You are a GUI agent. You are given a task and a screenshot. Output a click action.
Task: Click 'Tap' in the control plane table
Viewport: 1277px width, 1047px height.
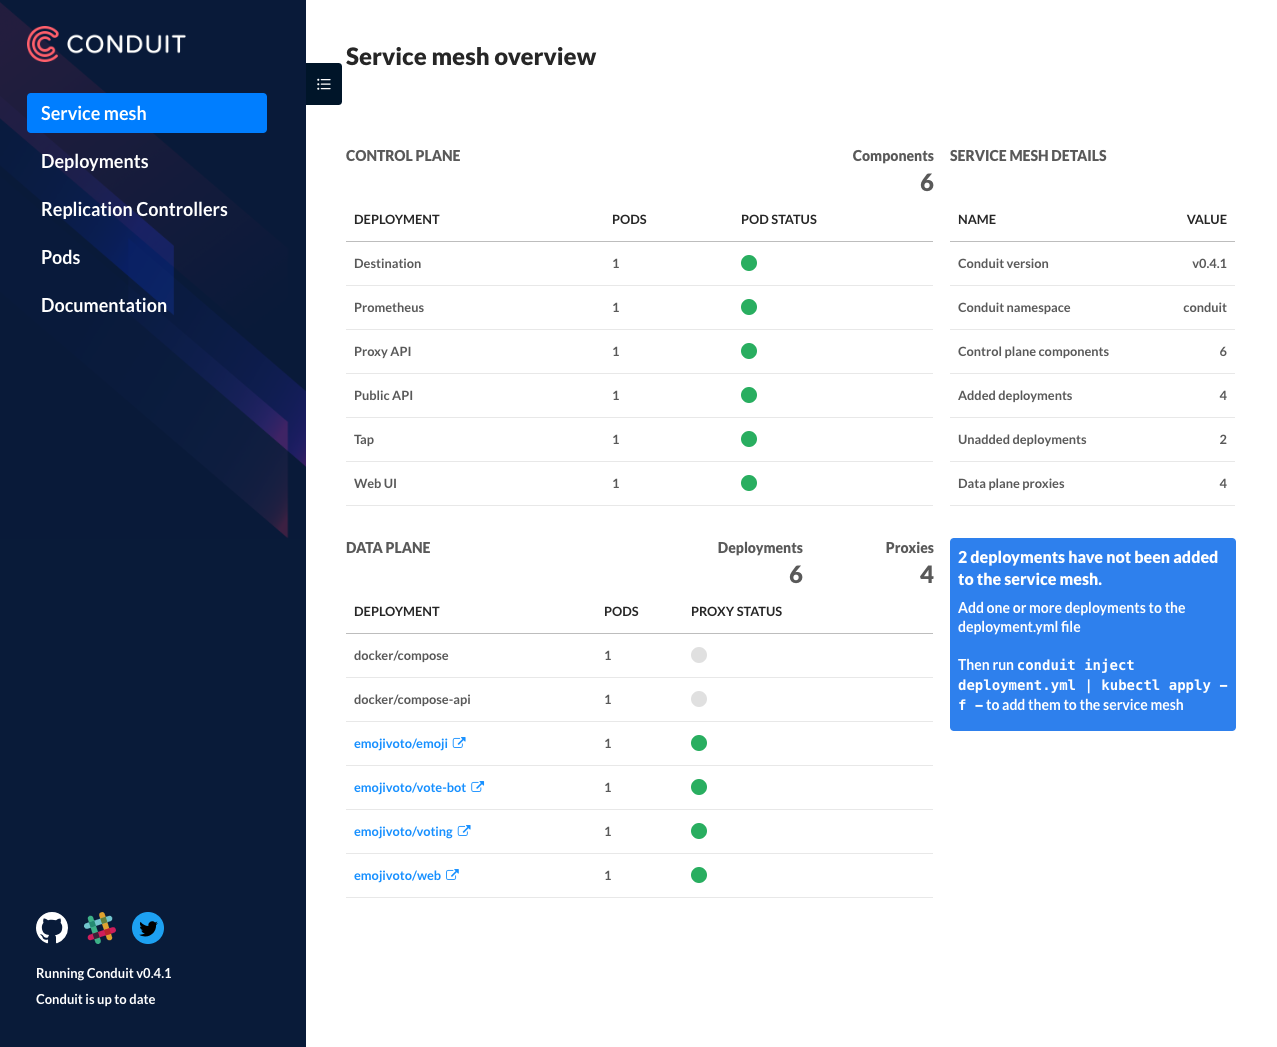364,439
